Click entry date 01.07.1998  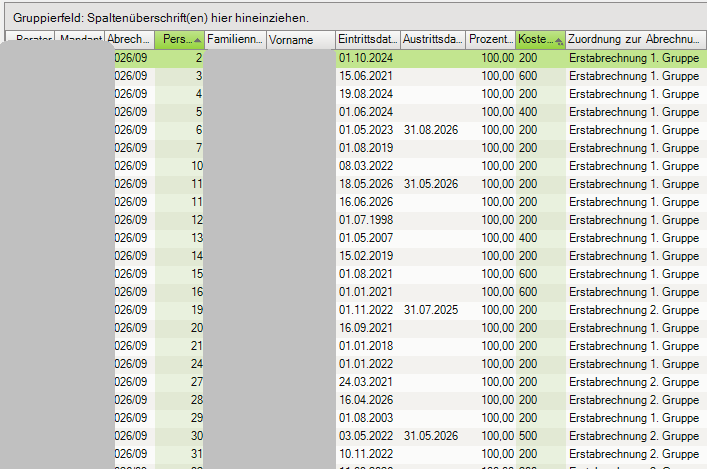click(x=366, y=220)
